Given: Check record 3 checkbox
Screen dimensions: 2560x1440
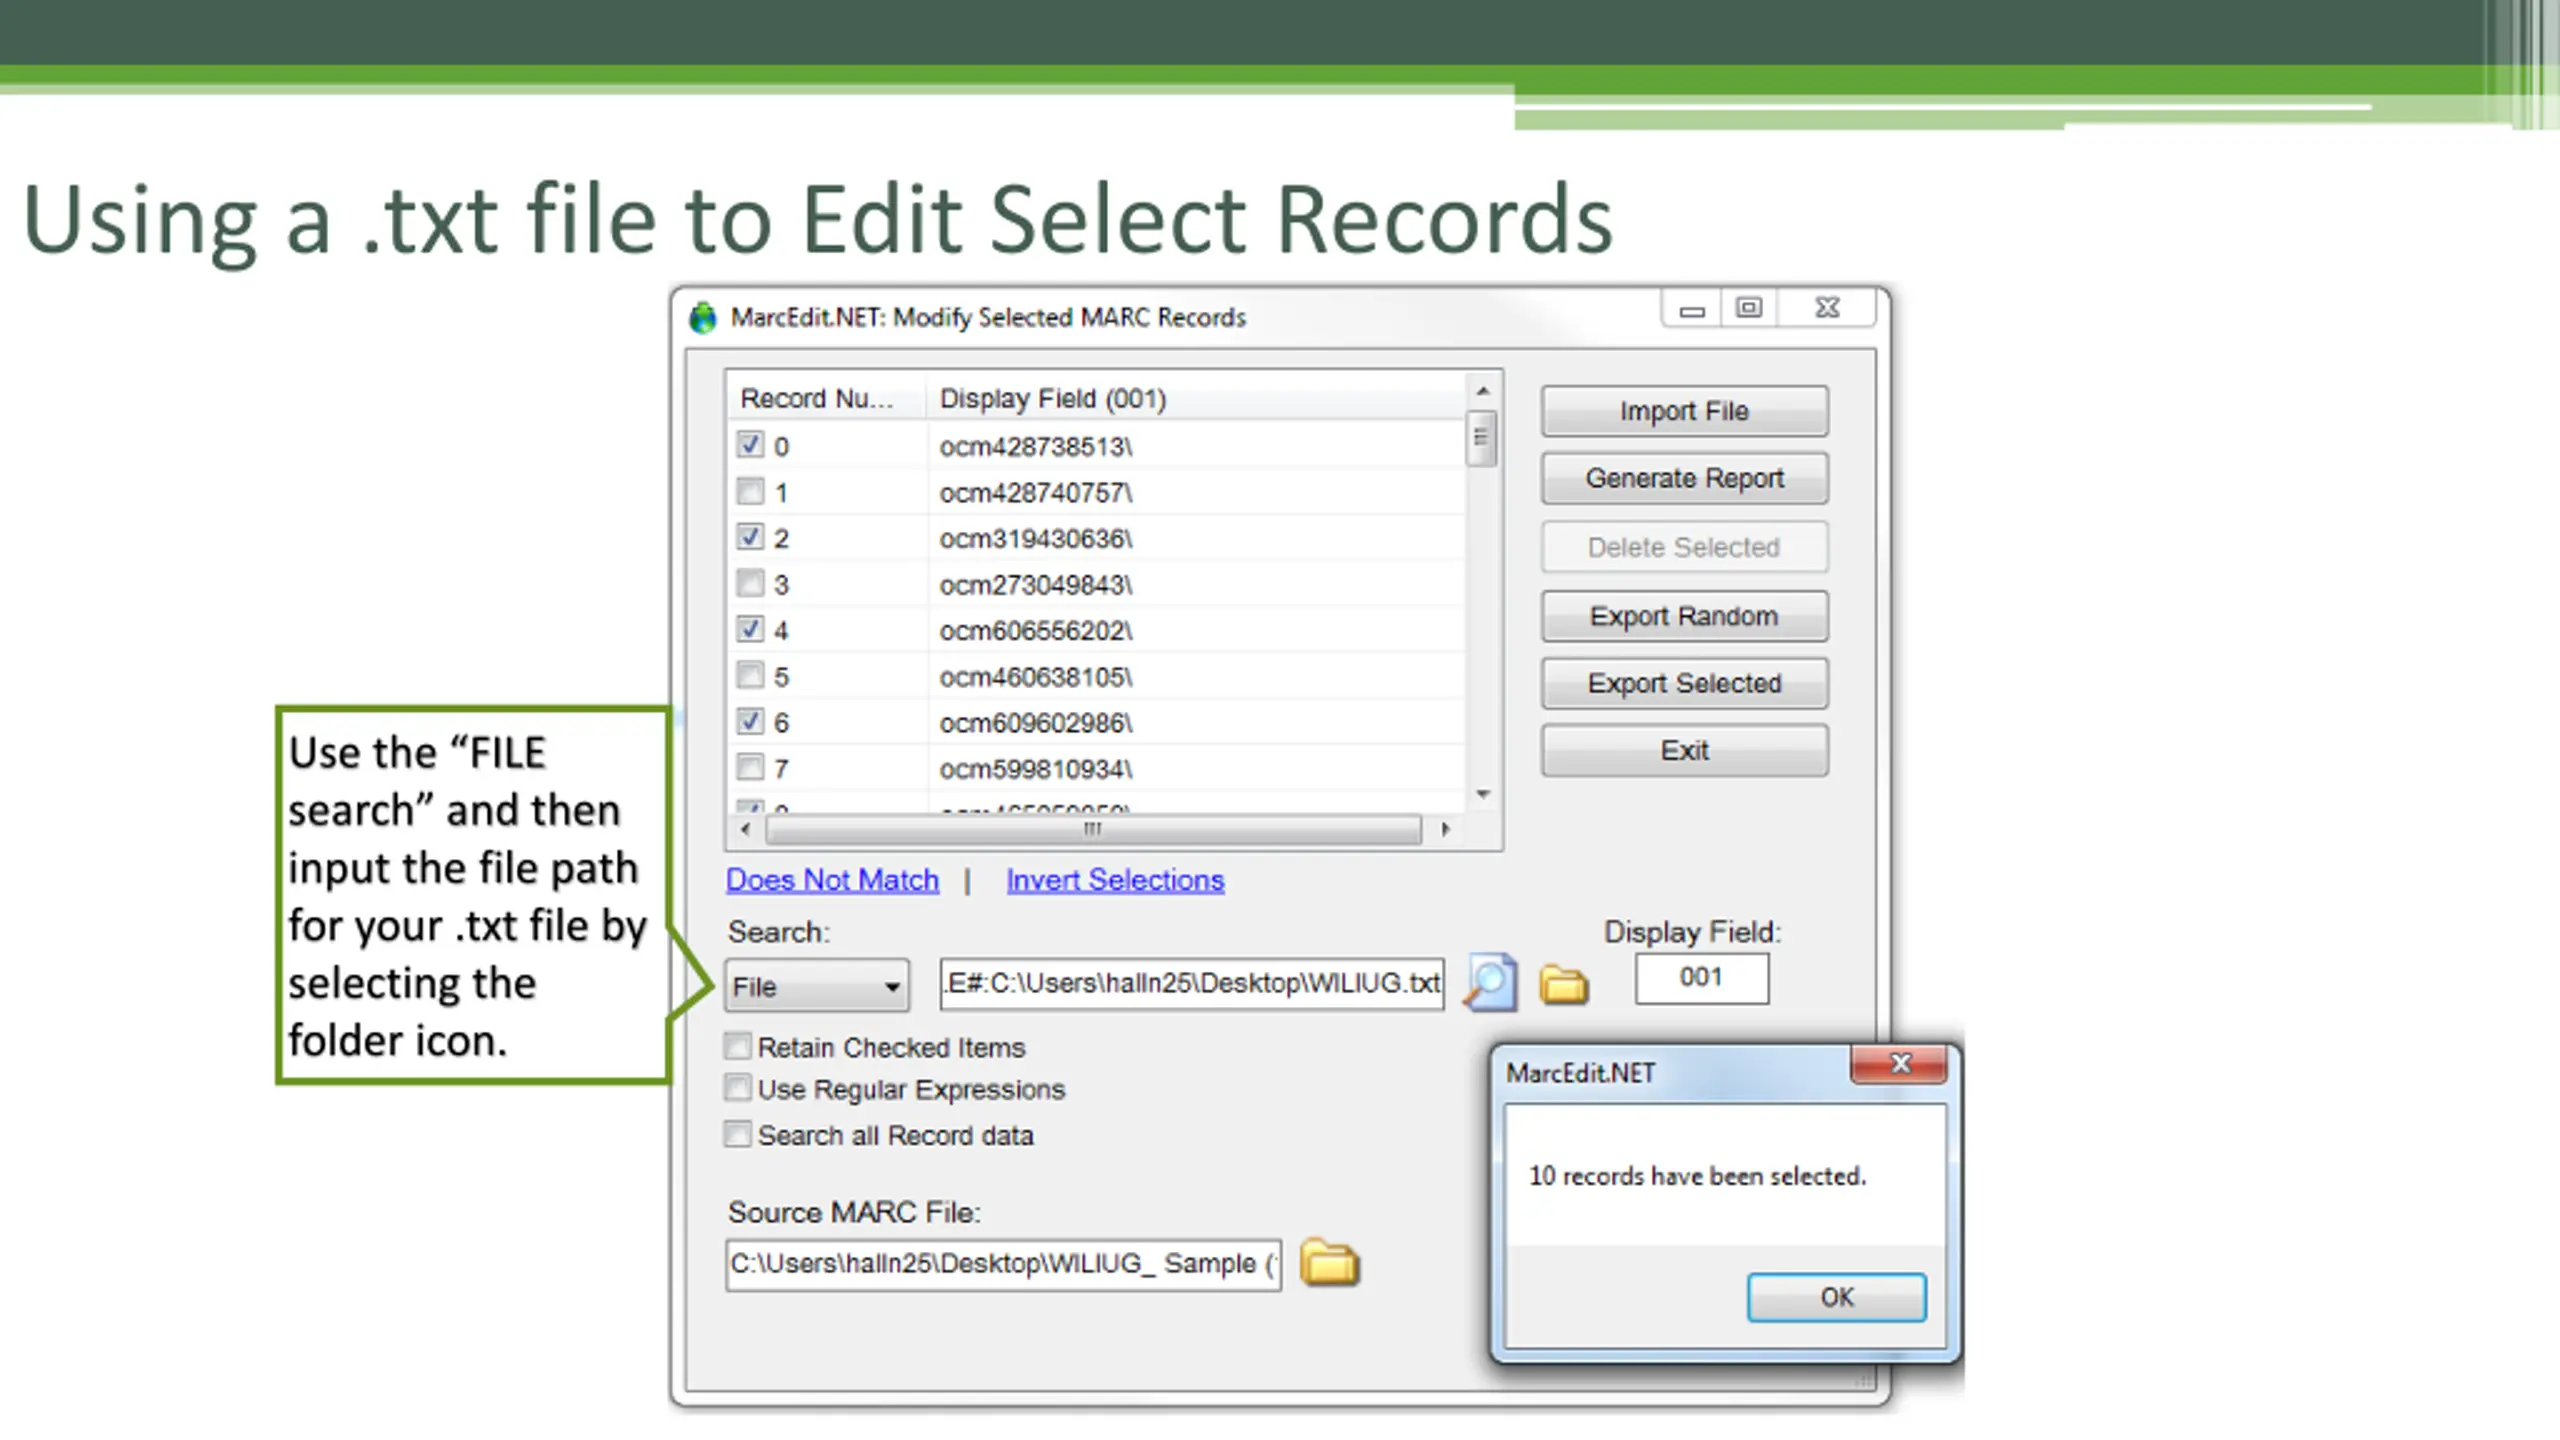Looking at the screenshot, I should click(x=750, y=582).
